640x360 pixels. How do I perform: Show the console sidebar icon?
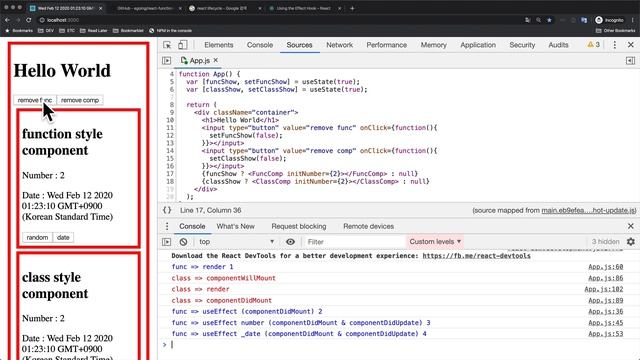[167, 242]
